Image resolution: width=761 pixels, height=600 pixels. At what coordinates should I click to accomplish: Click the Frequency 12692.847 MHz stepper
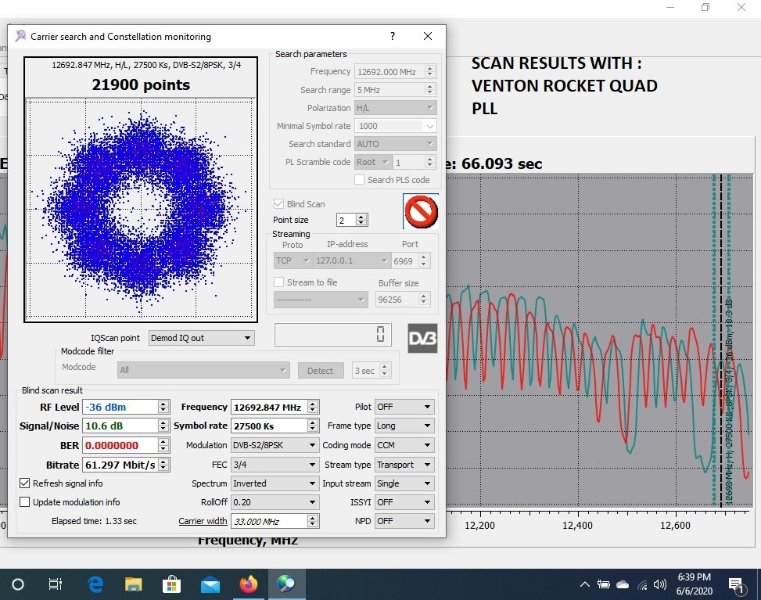coord(313,407)
